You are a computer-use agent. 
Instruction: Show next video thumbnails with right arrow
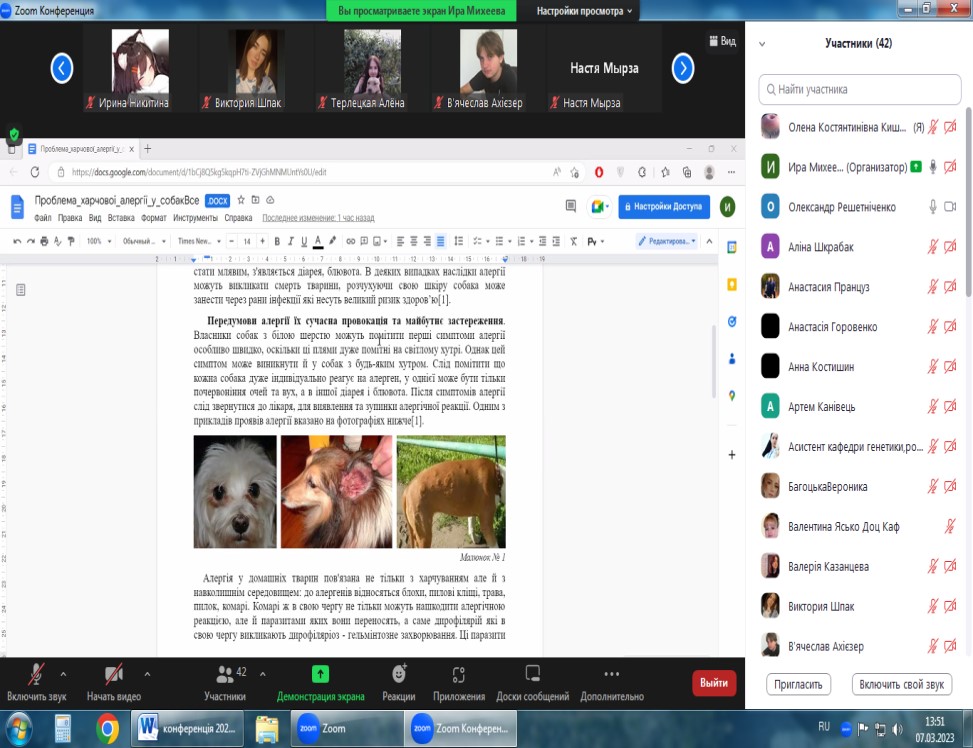(683, 68)
